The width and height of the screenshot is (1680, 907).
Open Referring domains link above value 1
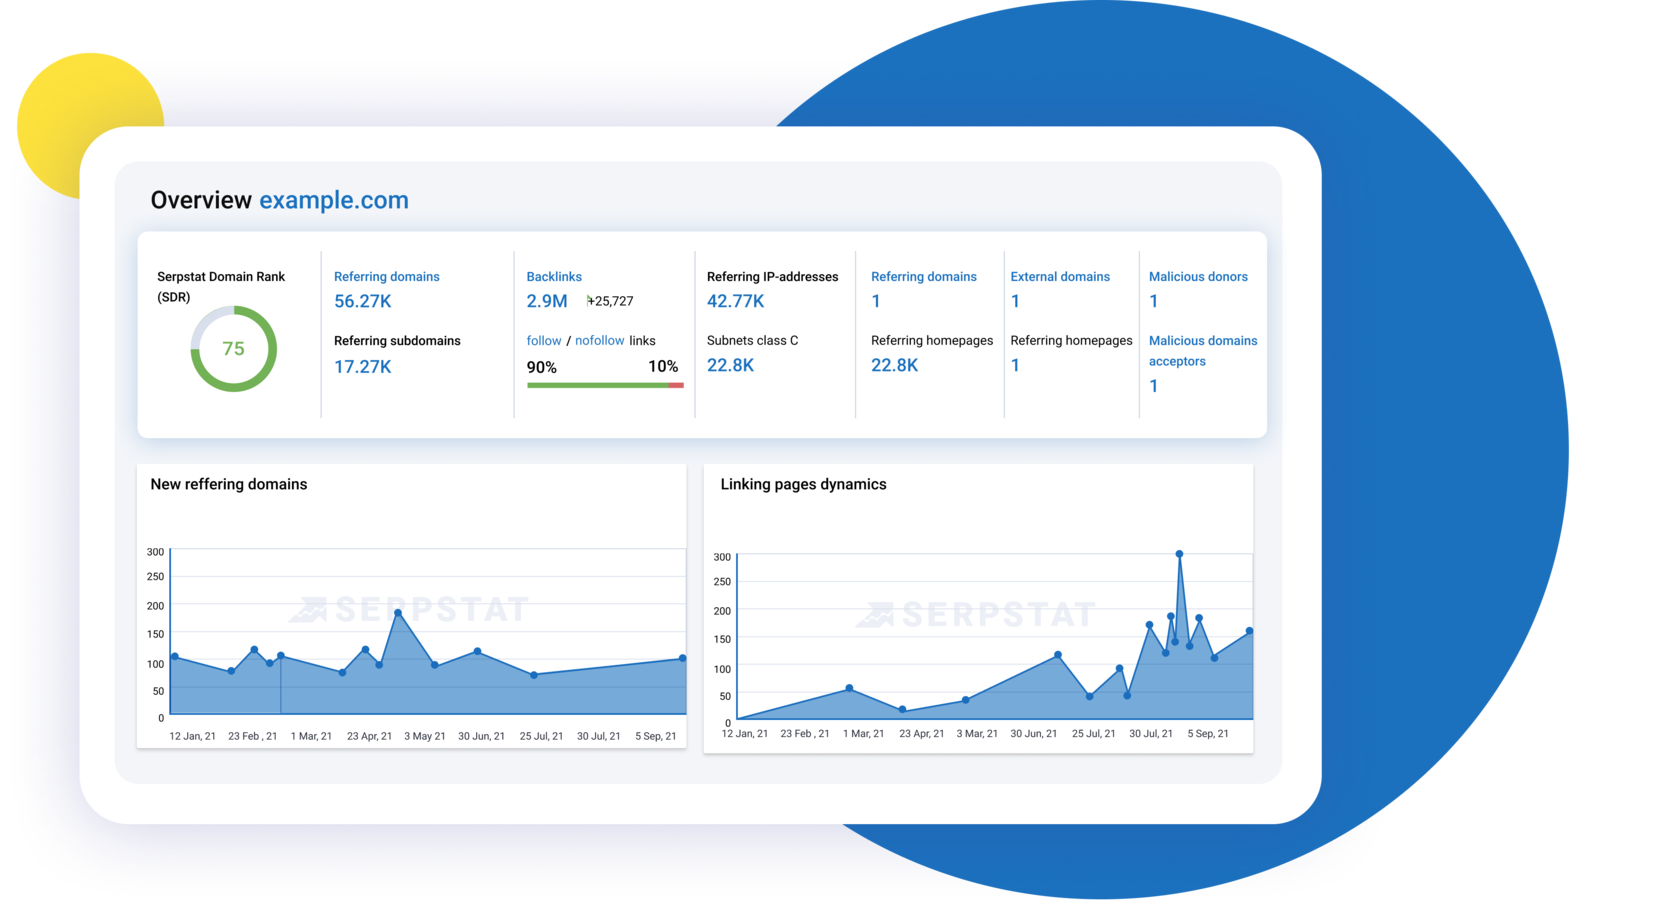(x=924, y=277)
